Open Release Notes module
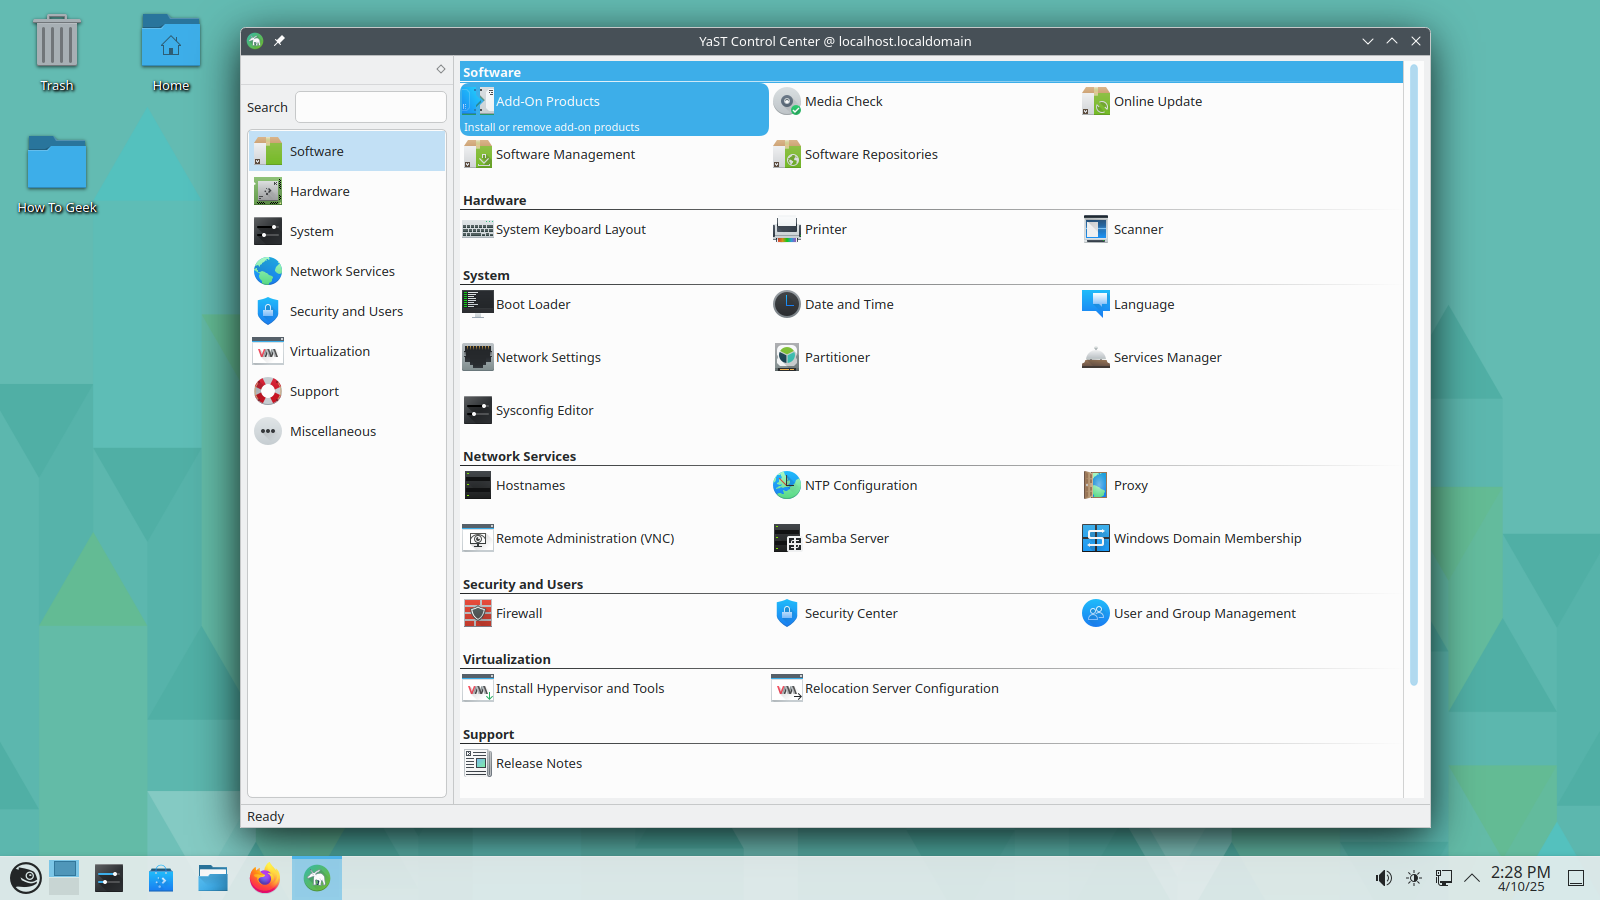The width and height of the screenshot is (1600, 900). click(x=523, y=764)
